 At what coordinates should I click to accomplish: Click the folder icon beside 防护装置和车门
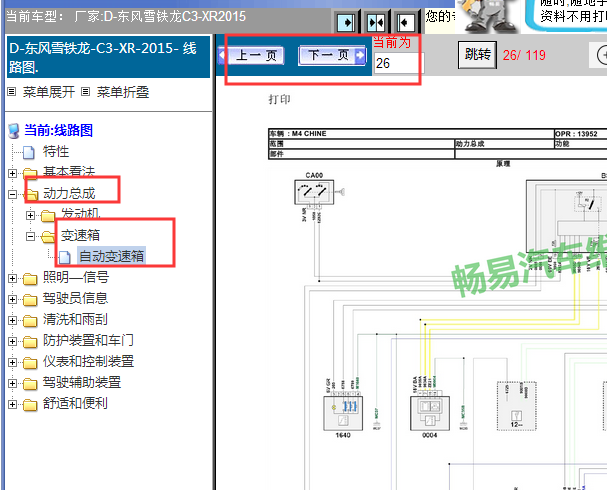point(30,342)
